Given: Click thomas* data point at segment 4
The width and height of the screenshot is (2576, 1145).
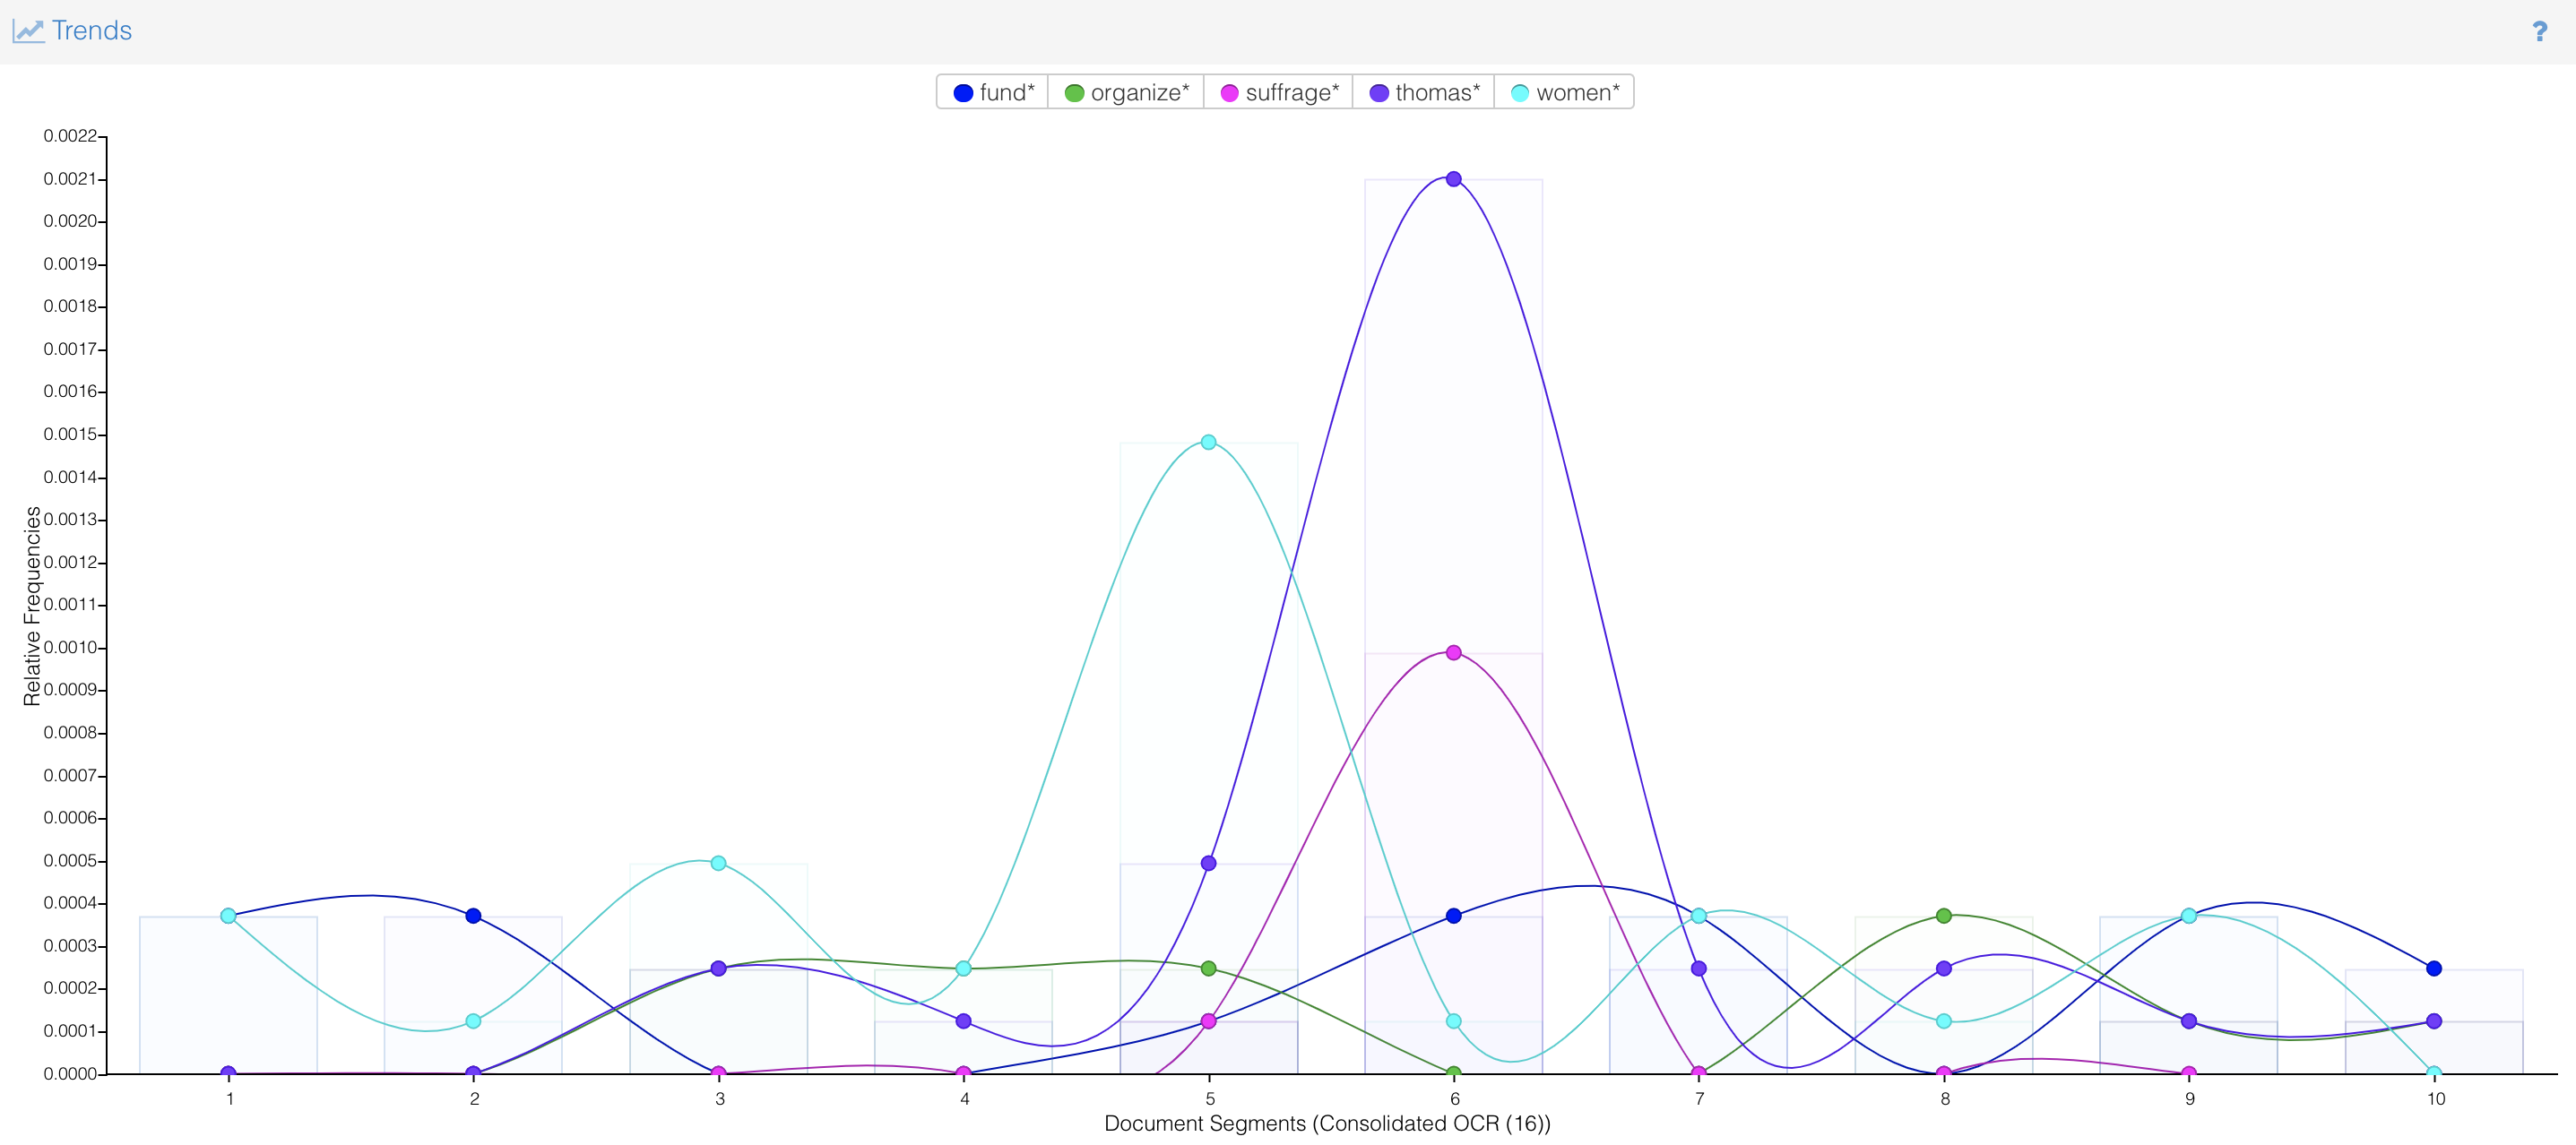Looking at the screenshot, I should pos(963,1021).
